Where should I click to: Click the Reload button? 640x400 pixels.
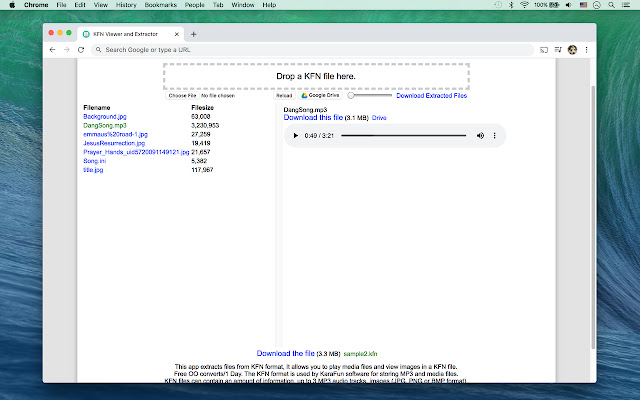pyautogui.click(x=284, y=96)
